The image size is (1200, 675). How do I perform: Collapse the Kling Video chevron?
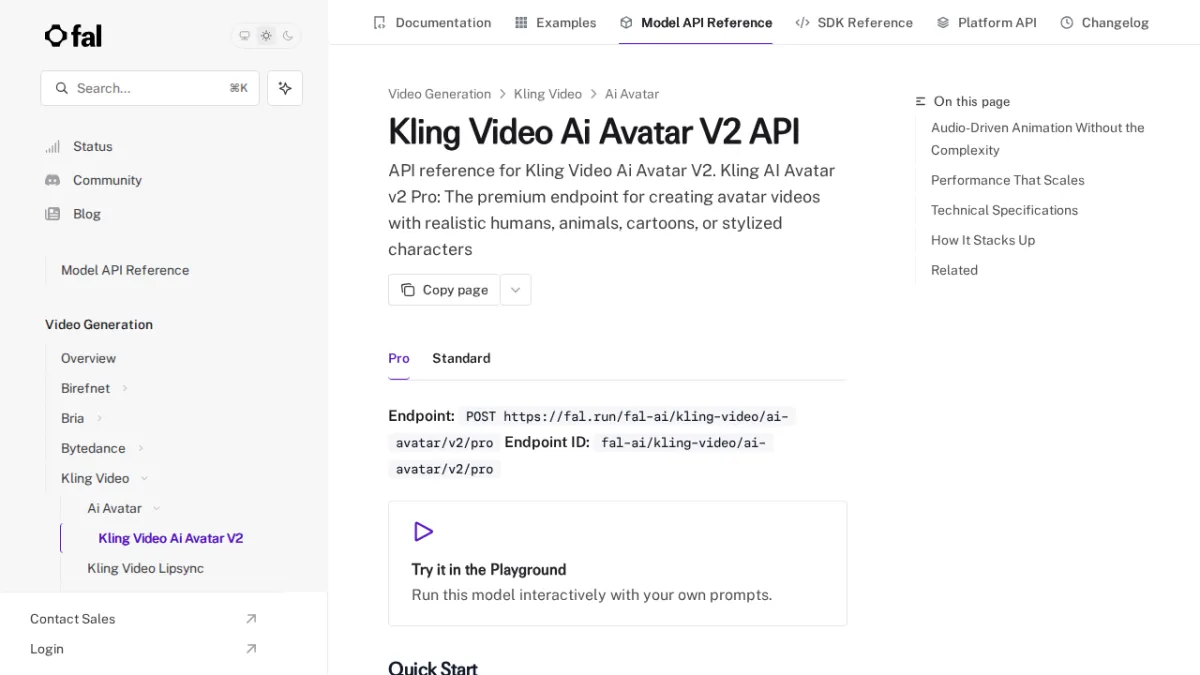145,478
